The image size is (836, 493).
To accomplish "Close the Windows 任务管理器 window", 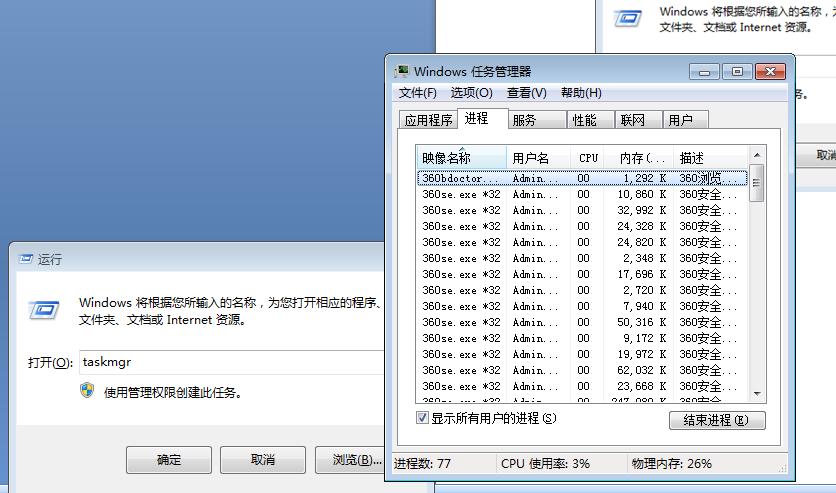I will 770,71.
